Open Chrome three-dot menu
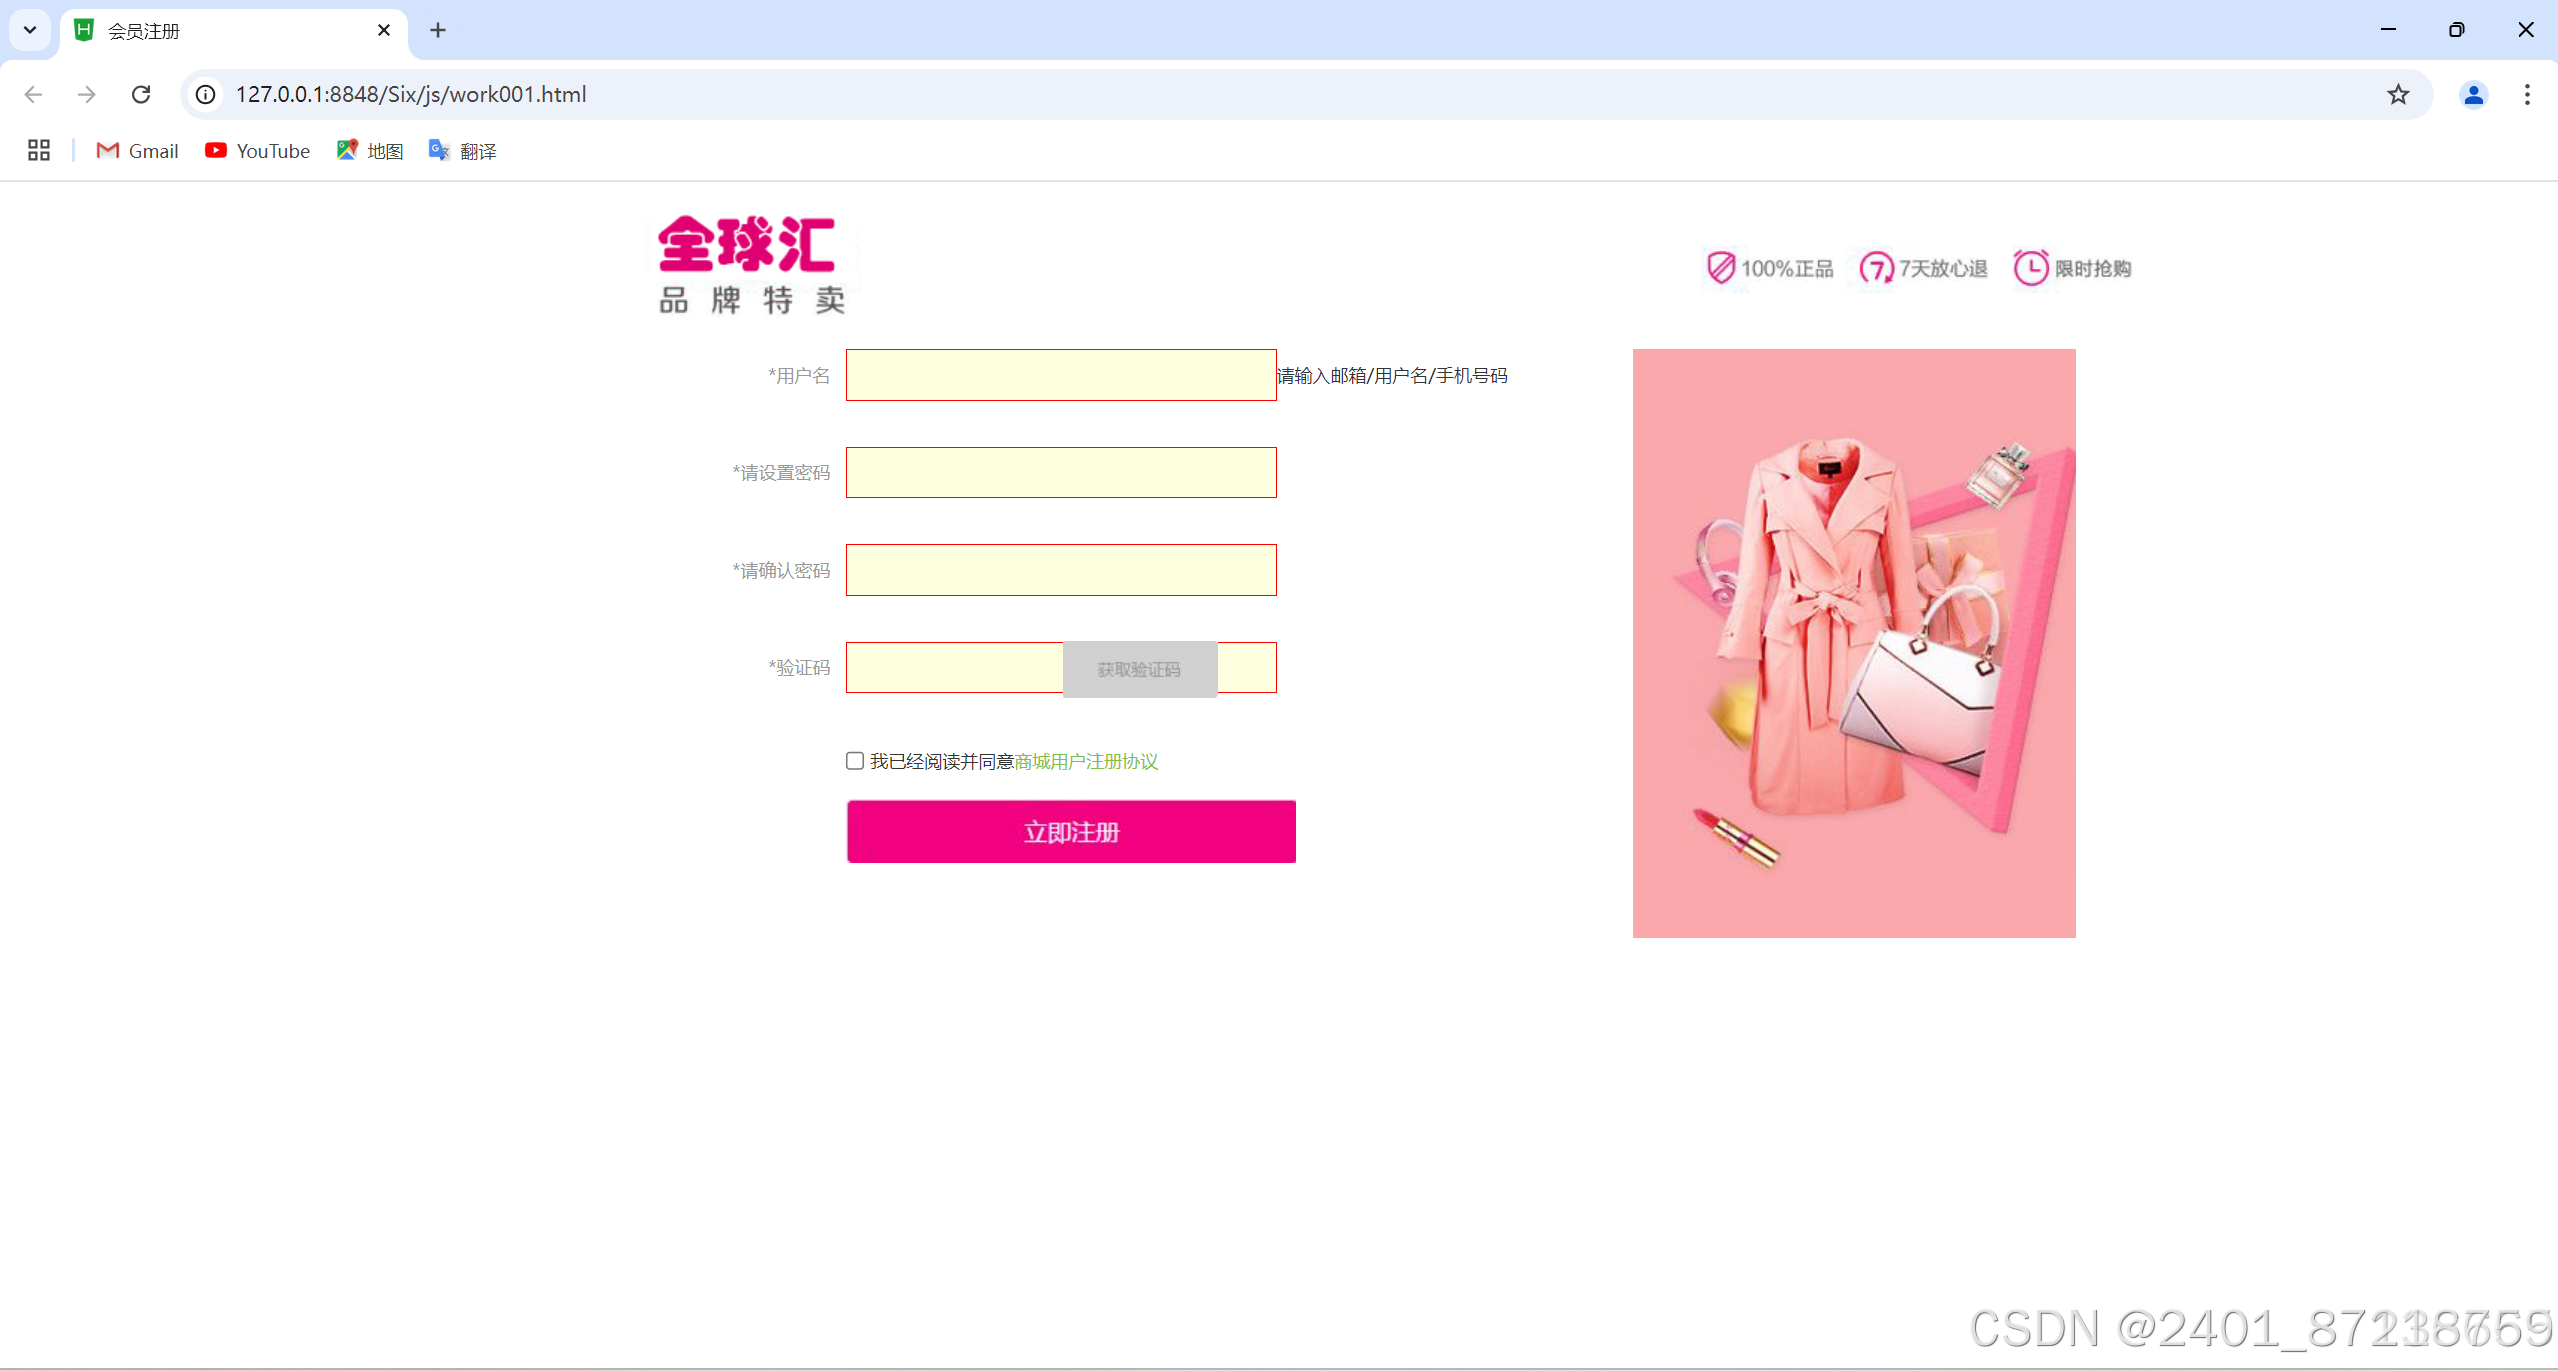 2527,94
